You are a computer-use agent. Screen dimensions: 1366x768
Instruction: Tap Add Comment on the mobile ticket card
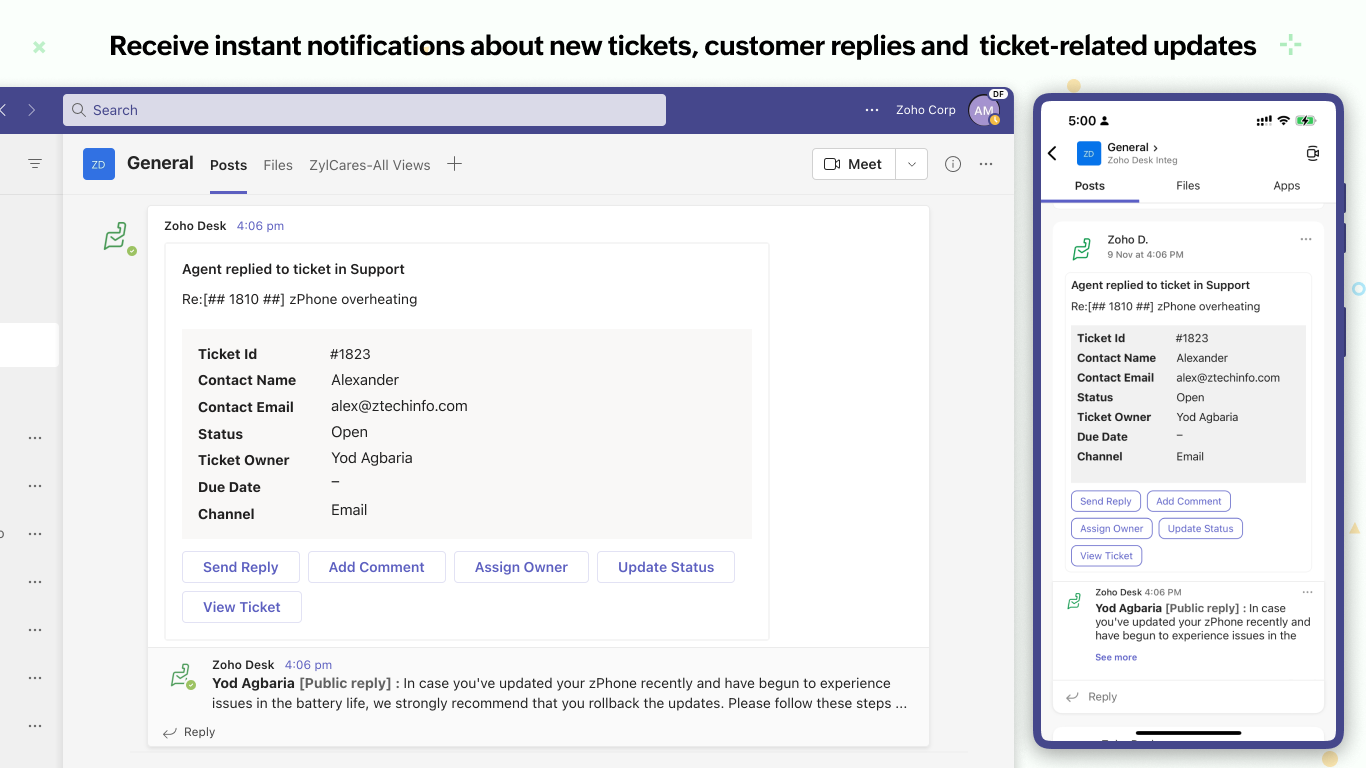1189,501
